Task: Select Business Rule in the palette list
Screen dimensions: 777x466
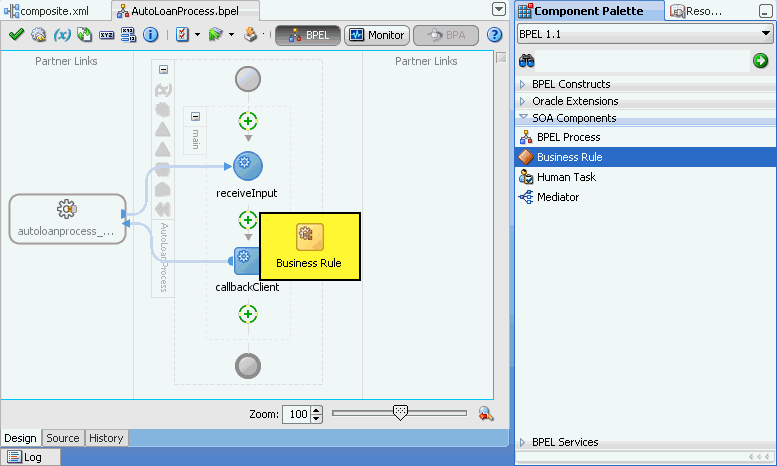Action: click(646, 157)
